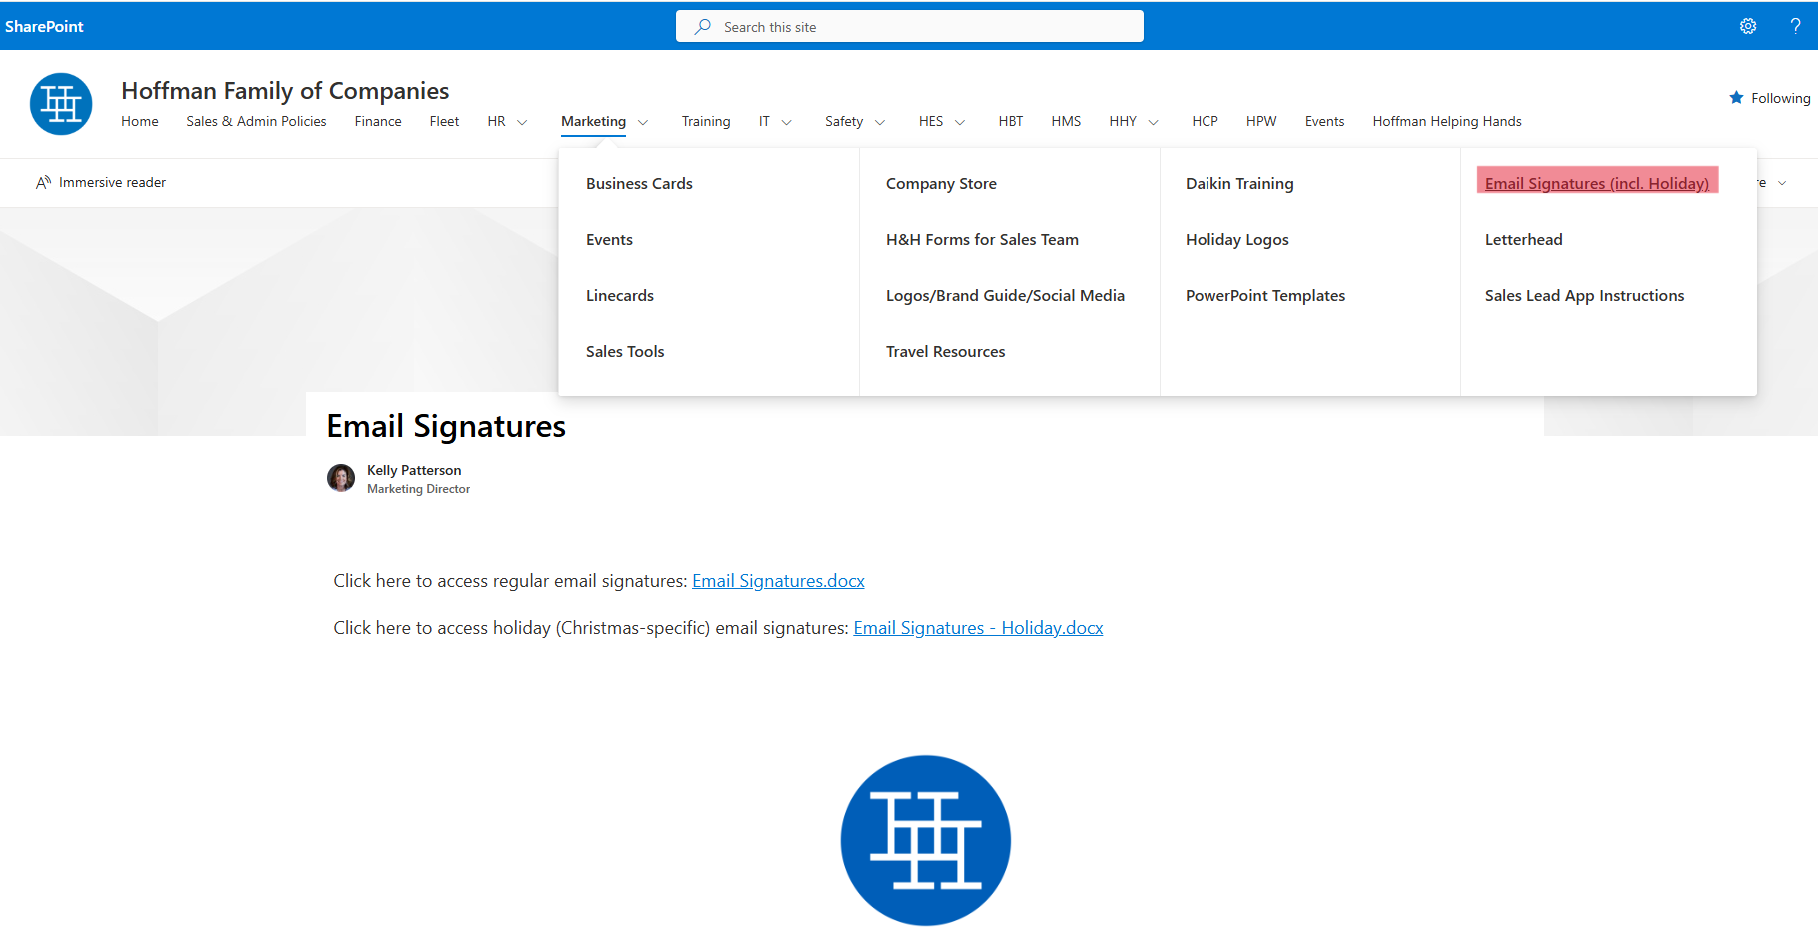The width and height of the screenshot is (1818, 928).
Task: Go to the Training nav tab
Action: click(706, 122)
